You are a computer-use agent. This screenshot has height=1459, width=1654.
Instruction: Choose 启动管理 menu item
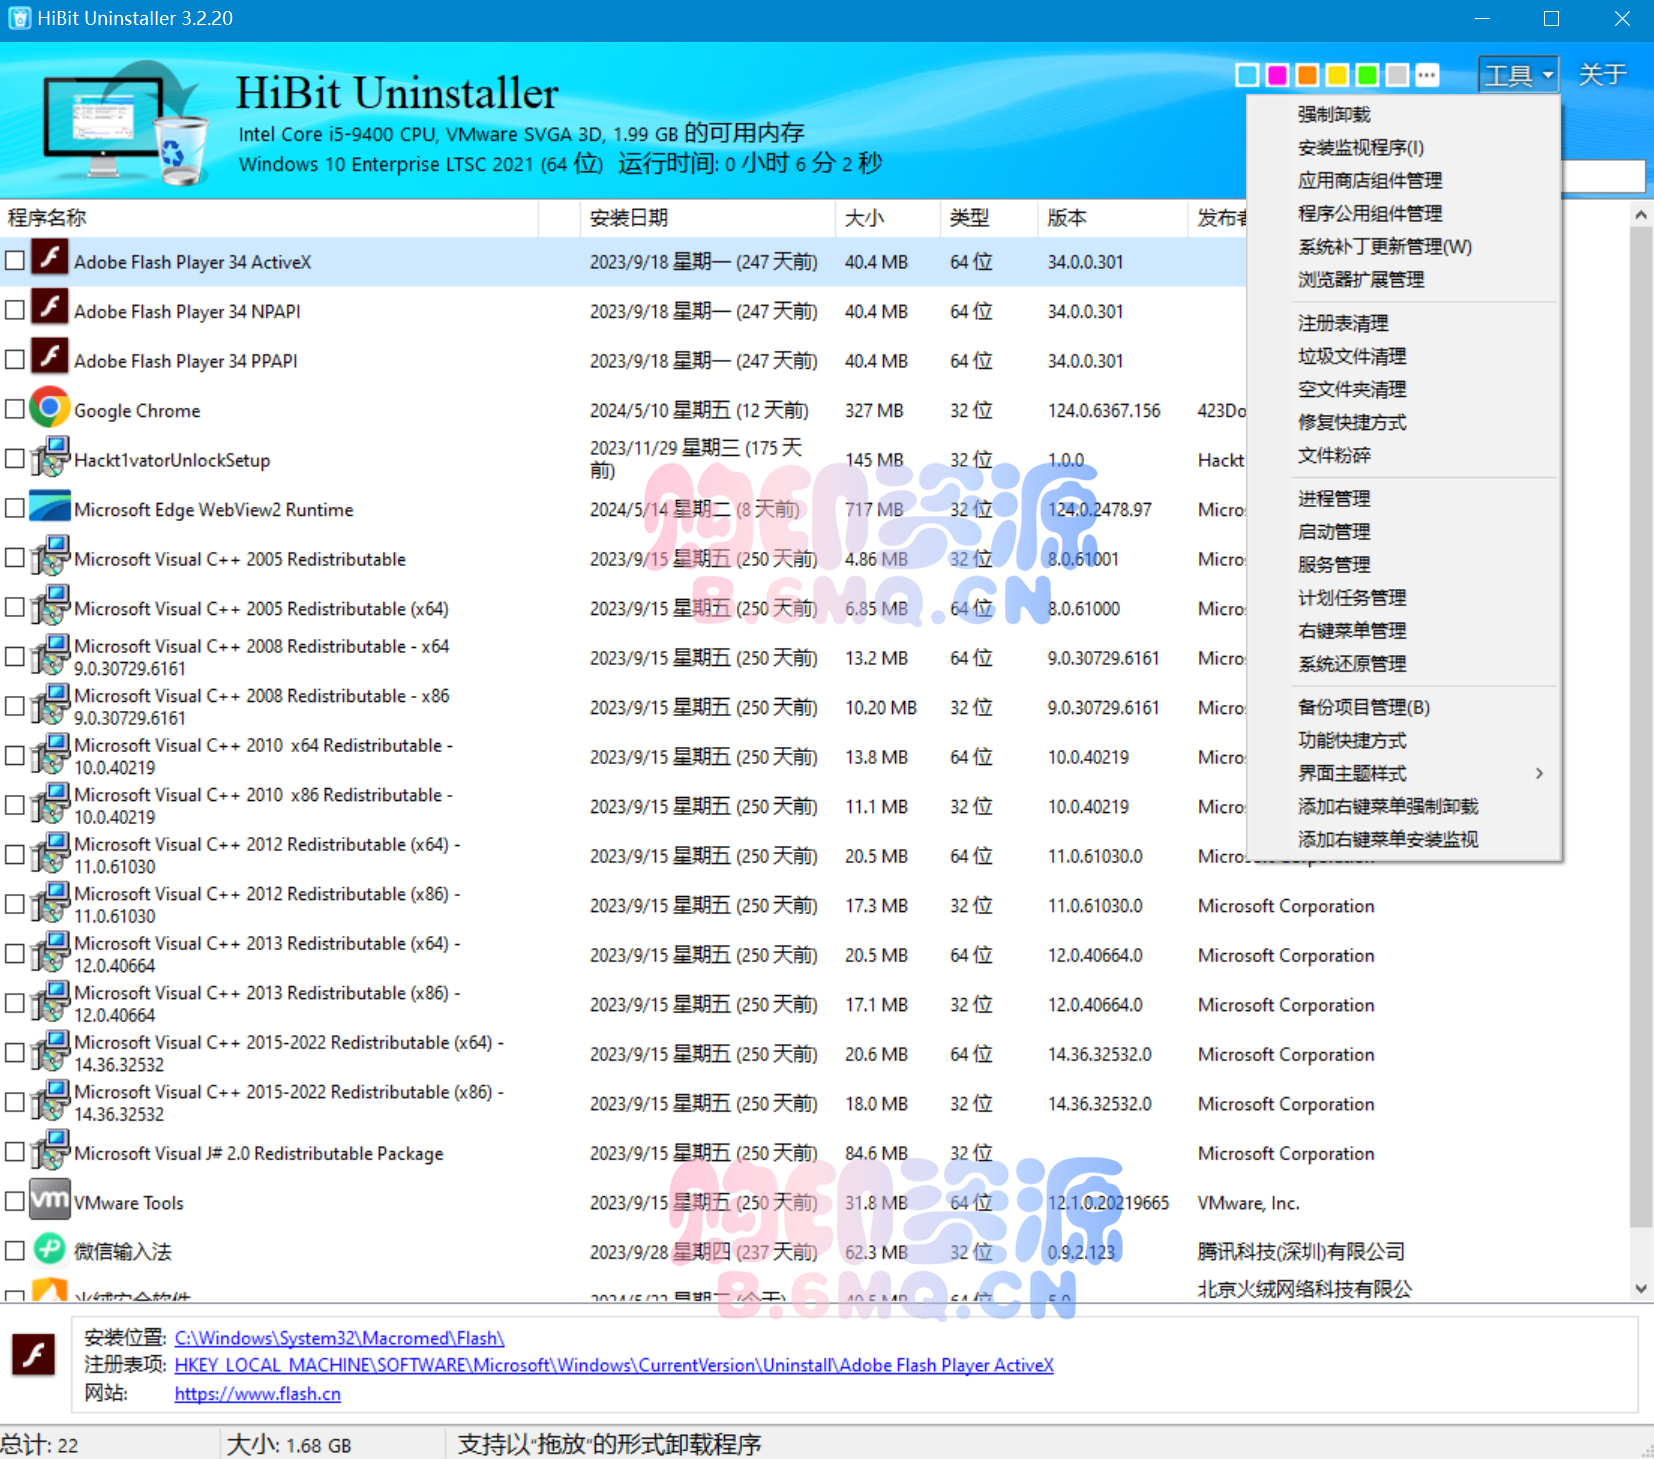[x=1403, y=532]
